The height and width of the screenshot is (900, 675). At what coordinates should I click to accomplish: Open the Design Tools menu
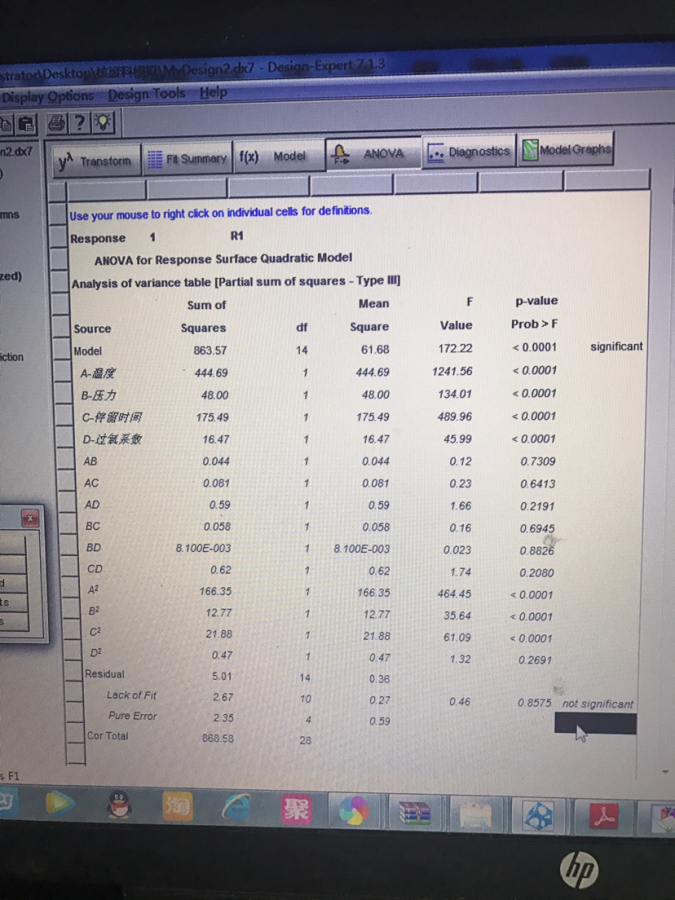147,94
